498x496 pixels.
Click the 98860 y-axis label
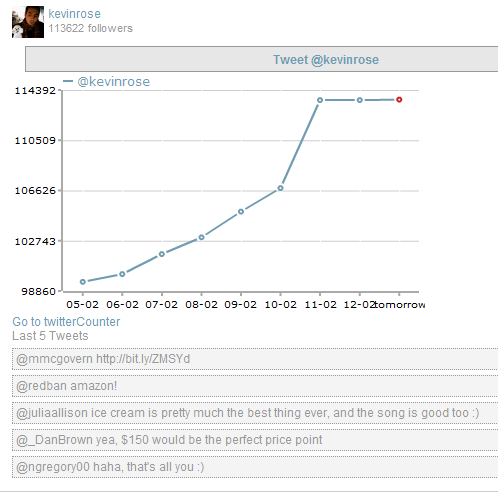click(x=38, y=291)
